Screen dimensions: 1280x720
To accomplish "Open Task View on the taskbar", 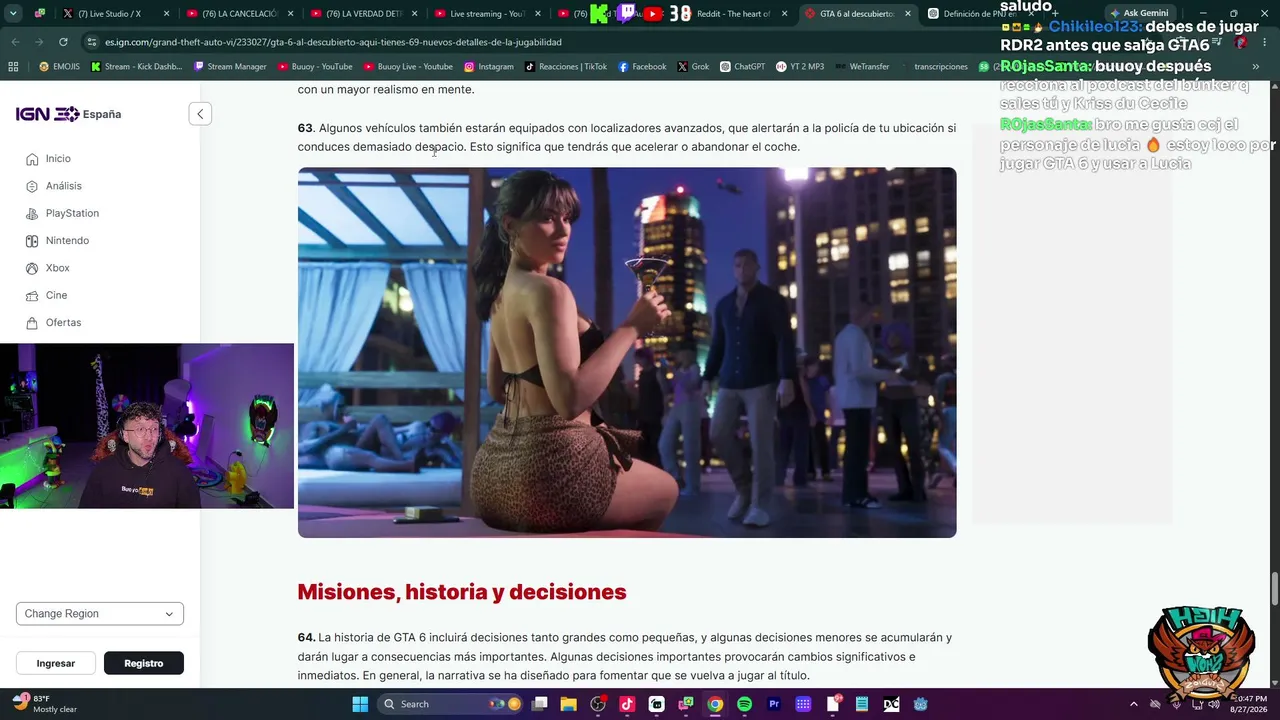I will pos(540,704).
